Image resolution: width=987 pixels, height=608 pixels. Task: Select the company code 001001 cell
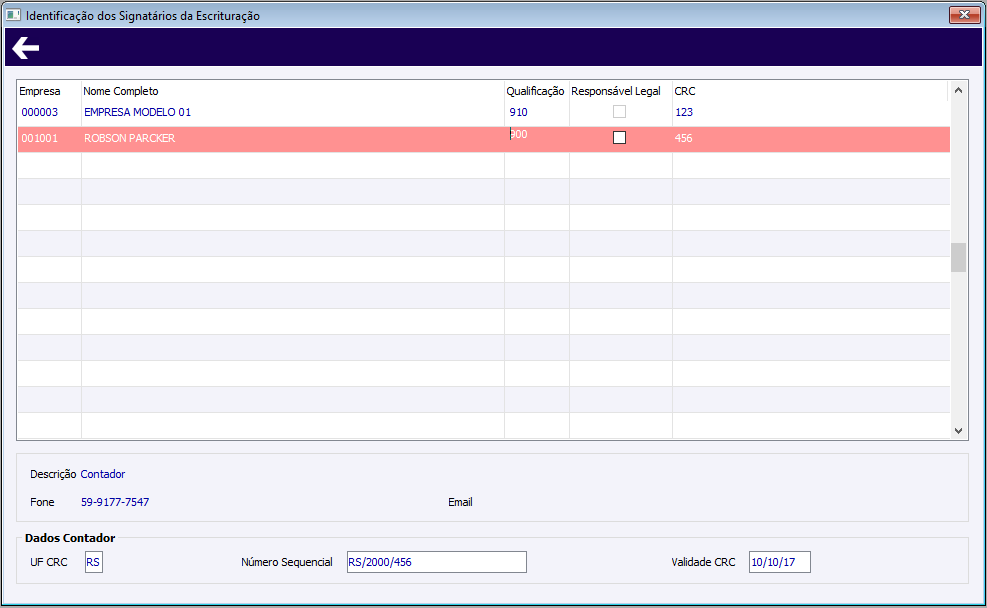pyautogui.click(x=50, y=138)
